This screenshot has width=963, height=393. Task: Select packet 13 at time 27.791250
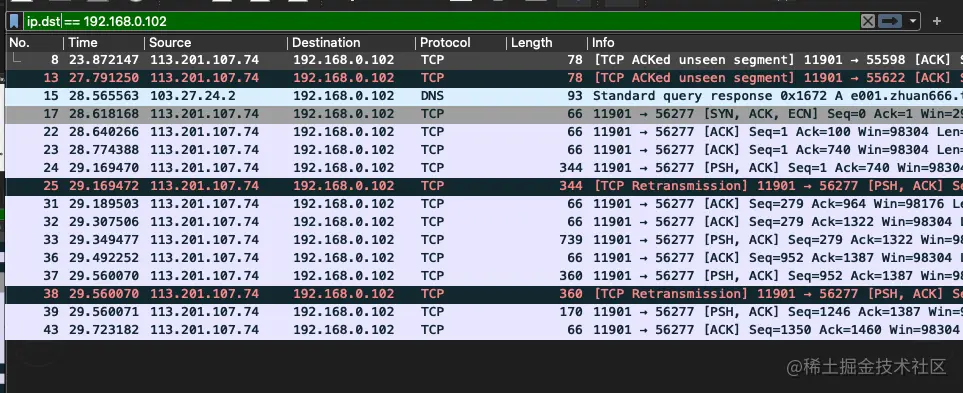tap(484, 78)
